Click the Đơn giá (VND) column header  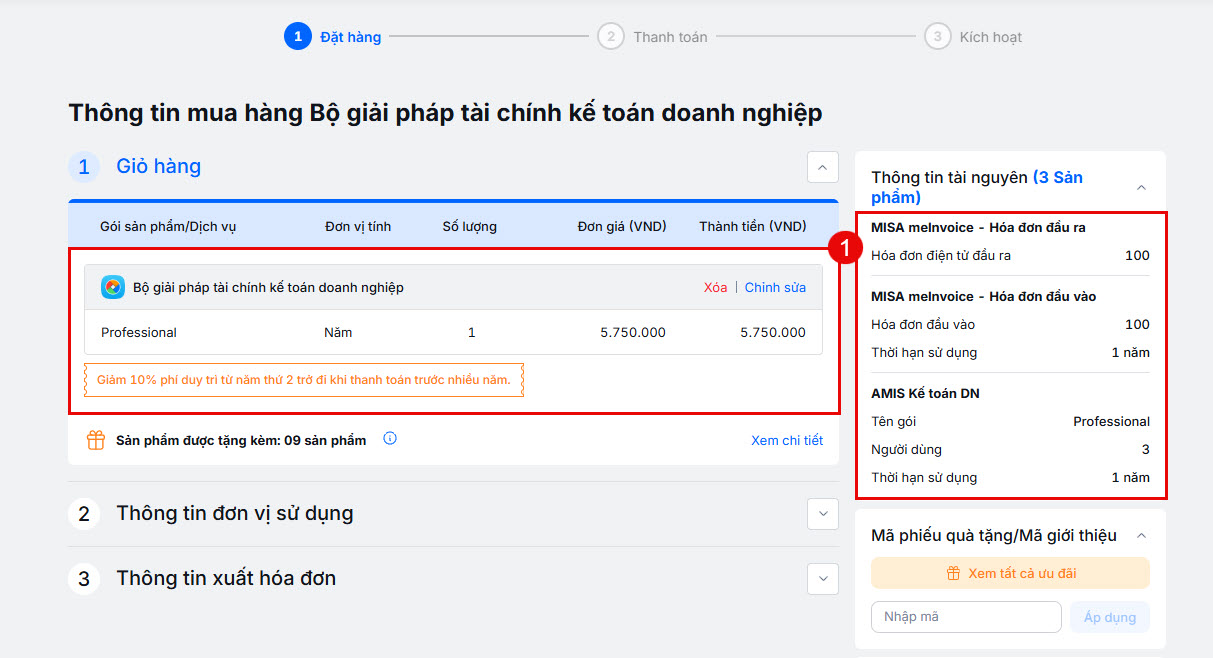click(x=622, y=226)
